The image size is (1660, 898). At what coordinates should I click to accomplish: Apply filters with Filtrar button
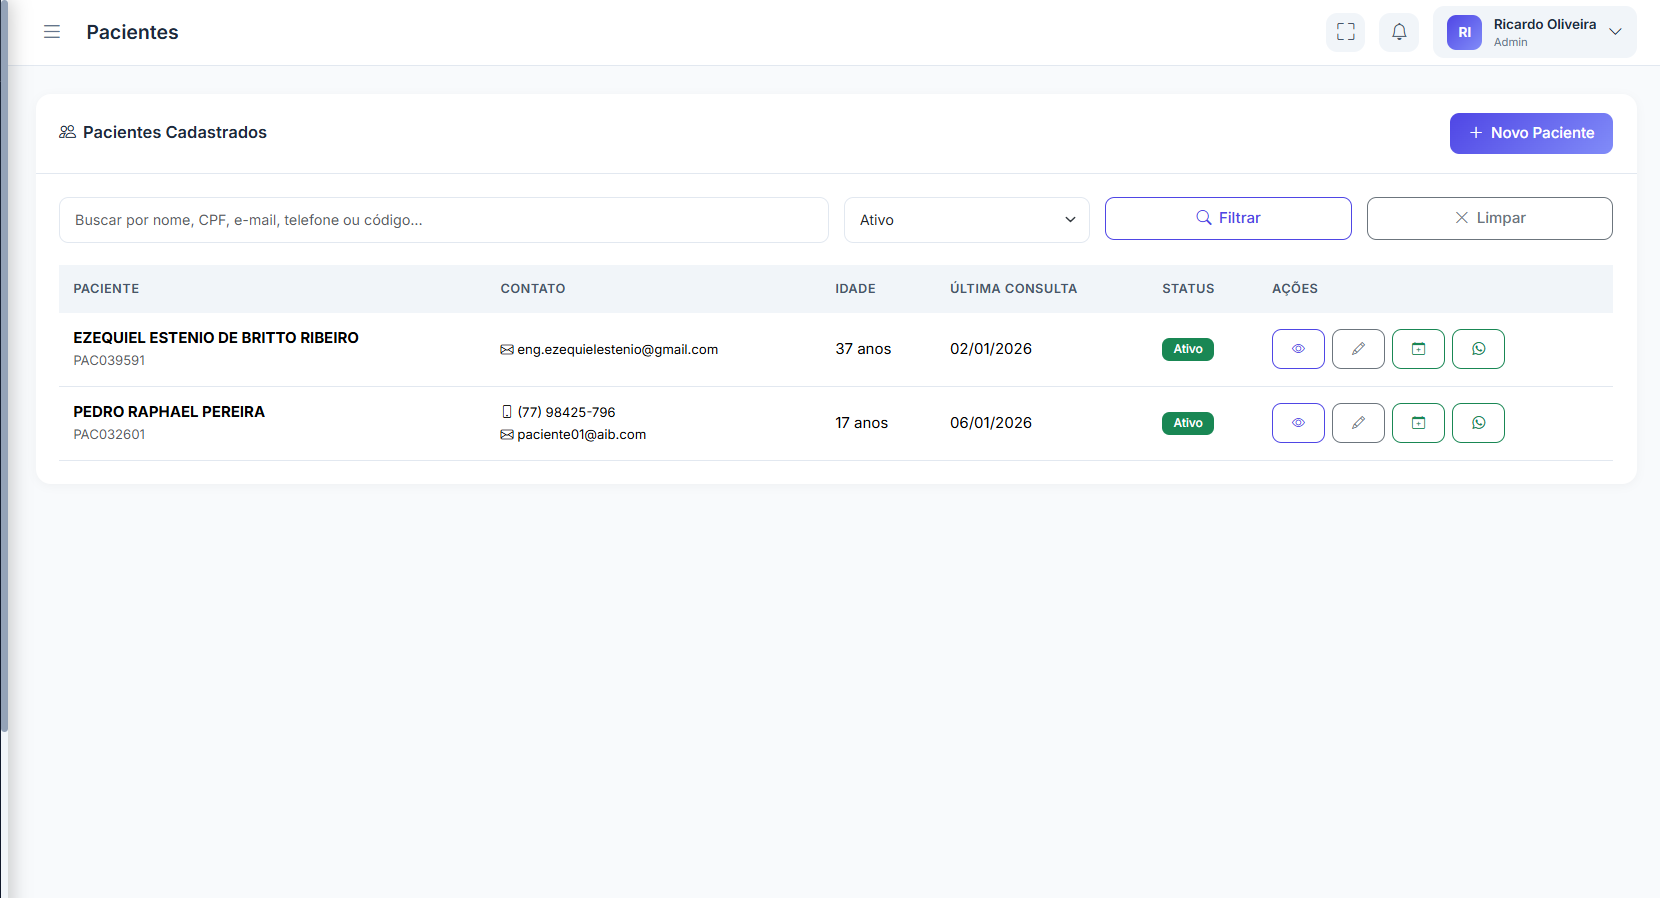coord(1227,218)
